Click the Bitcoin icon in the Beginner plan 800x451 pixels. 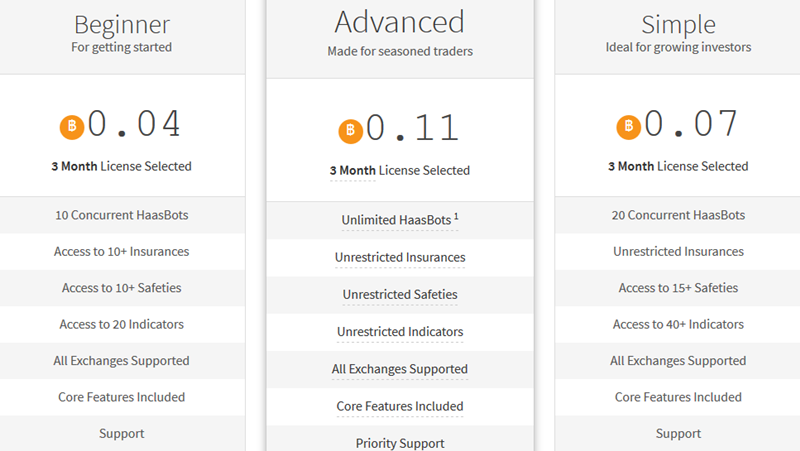tap(71, 127)
